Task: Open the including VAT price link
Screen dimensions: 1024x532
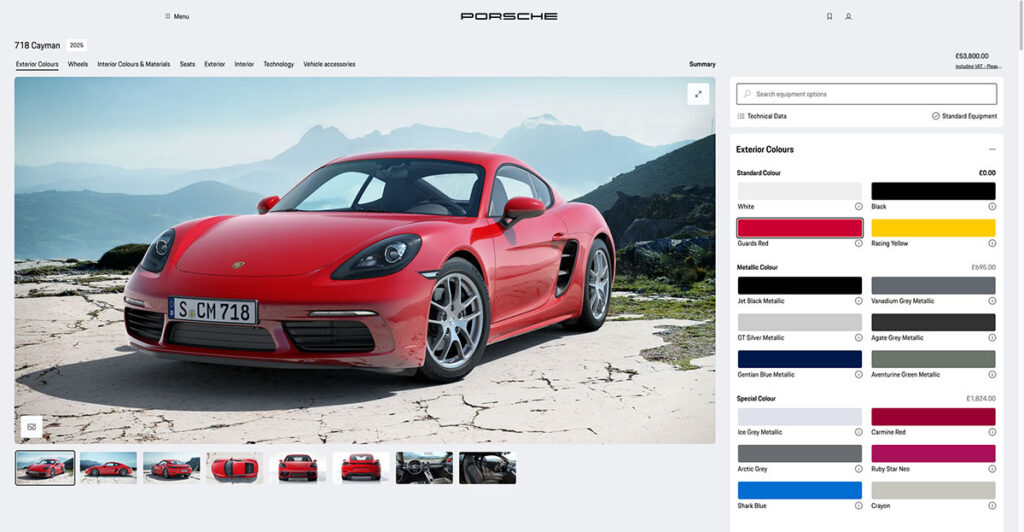Action: (978, 66)
